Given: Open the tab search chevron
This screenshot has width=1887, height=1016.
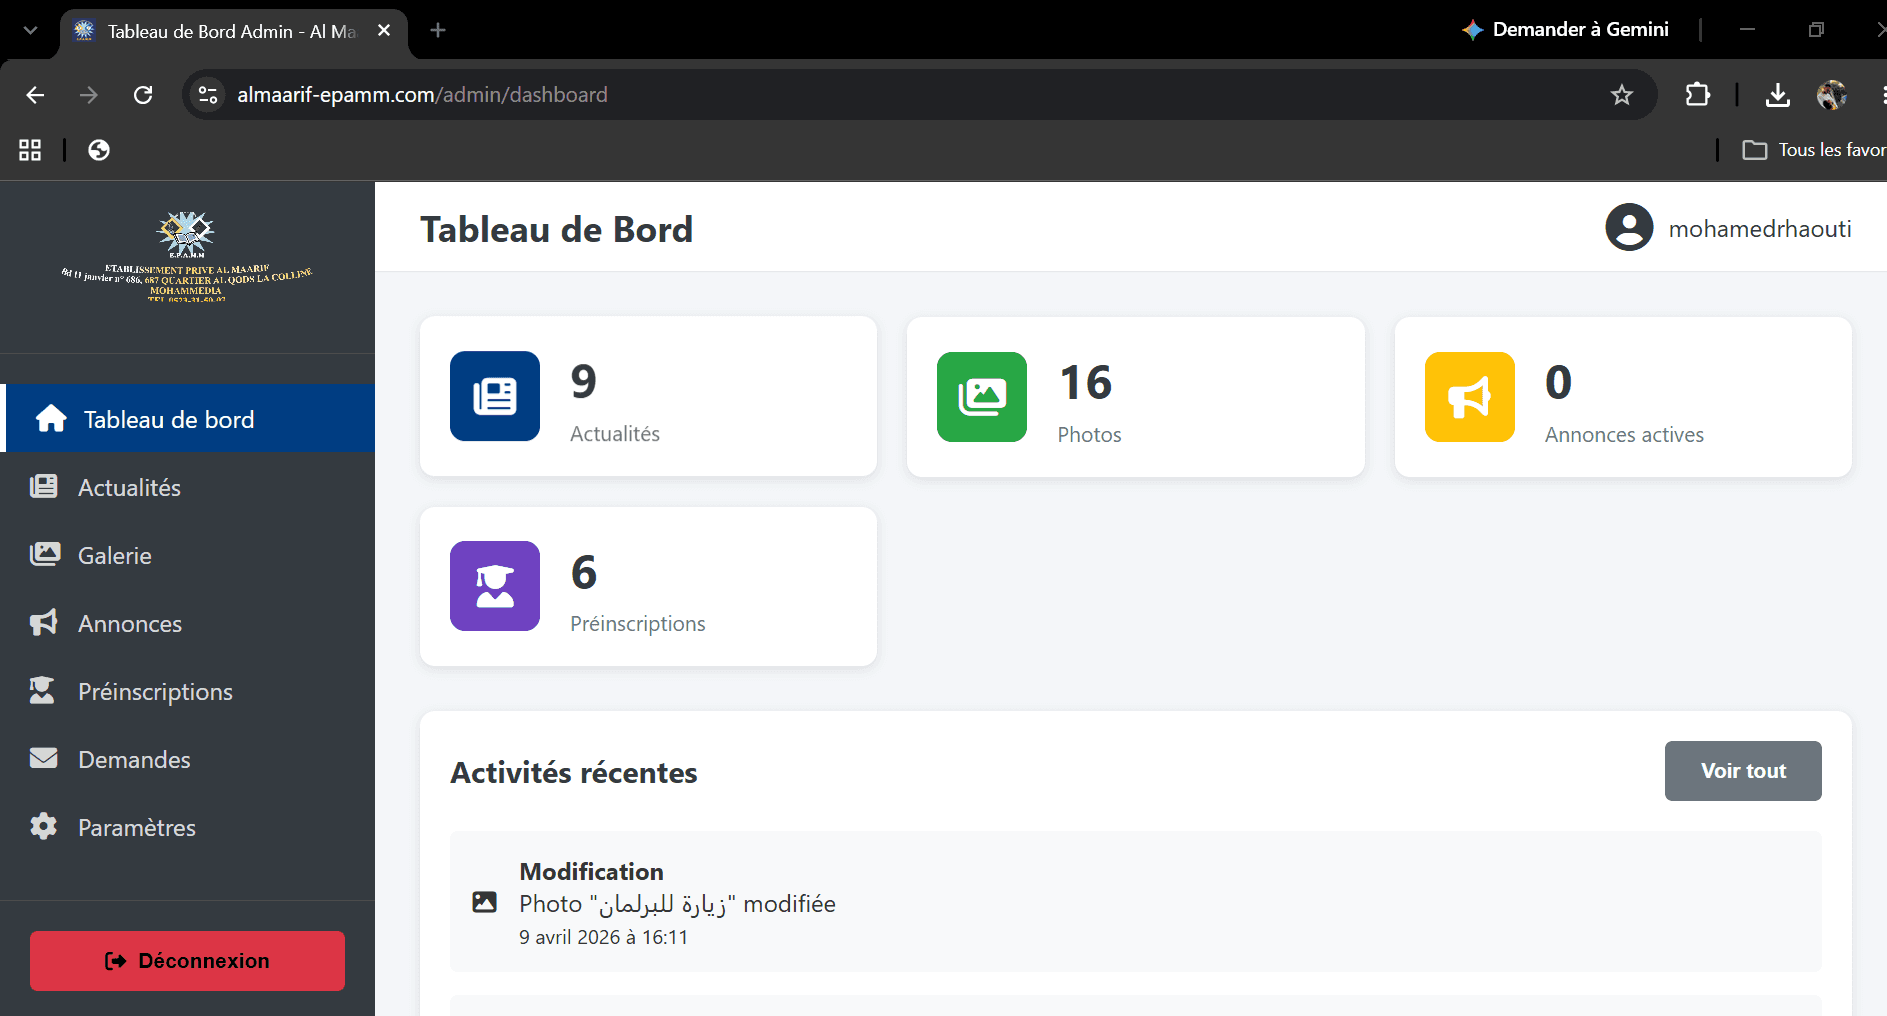Looking at the screenshot, I should 30,30.
